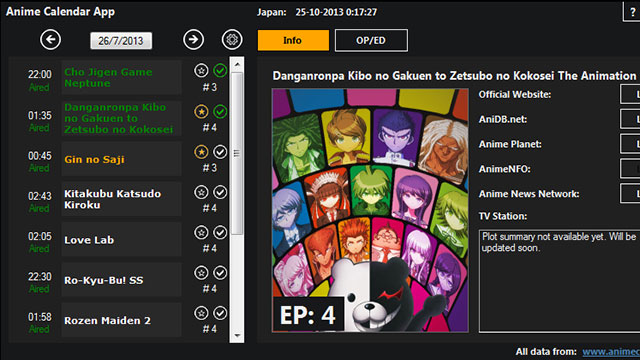Mark Ro-Kyu-Bu! SS as watched

click(x=220, y=273)
